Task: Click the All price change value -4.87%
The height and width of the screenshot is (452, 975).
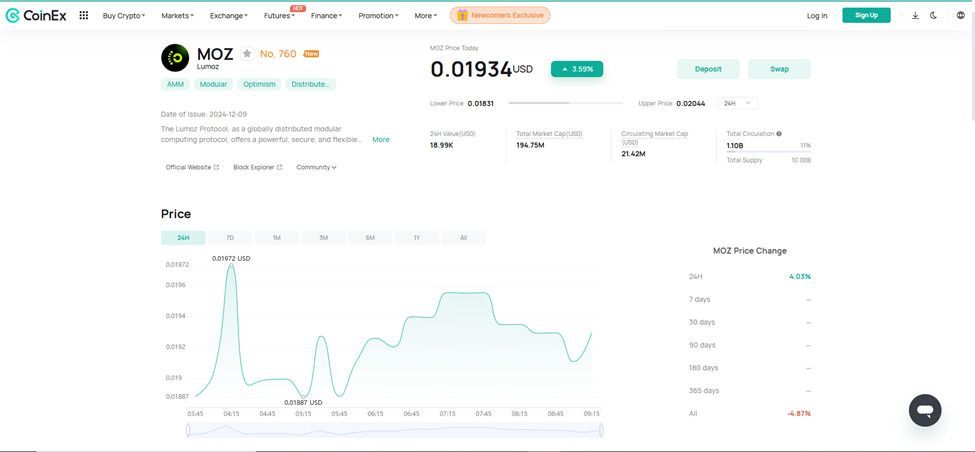Action: point(799,413)
